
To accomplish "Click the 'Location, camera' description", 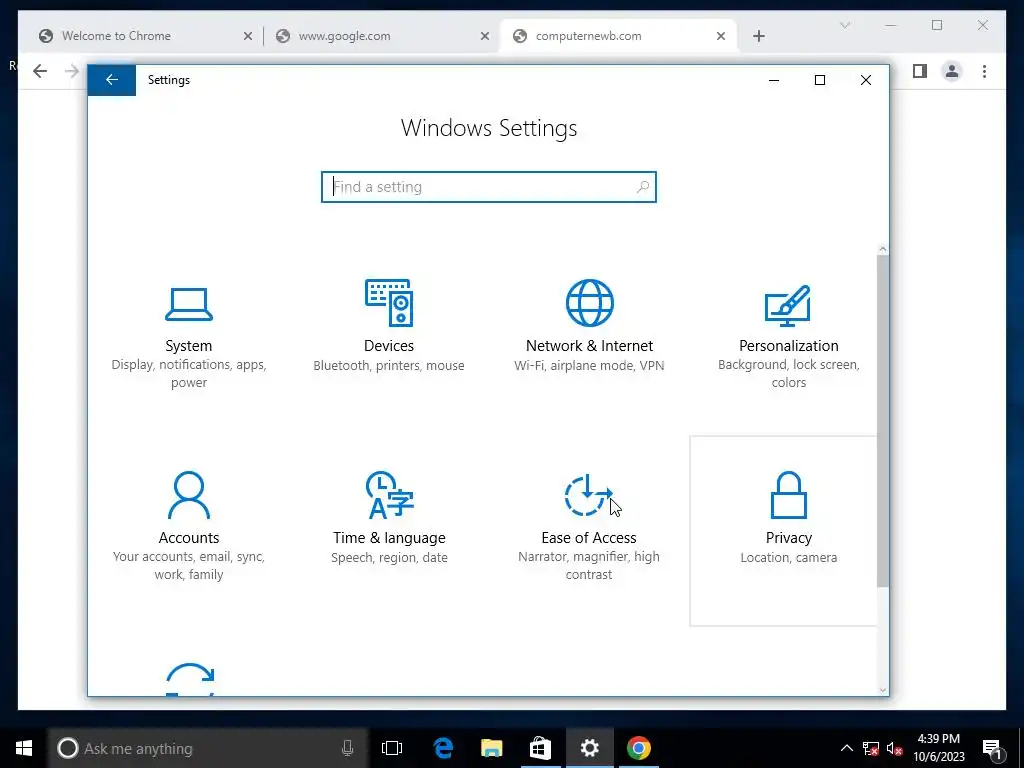I will click(x=788, y=558).
